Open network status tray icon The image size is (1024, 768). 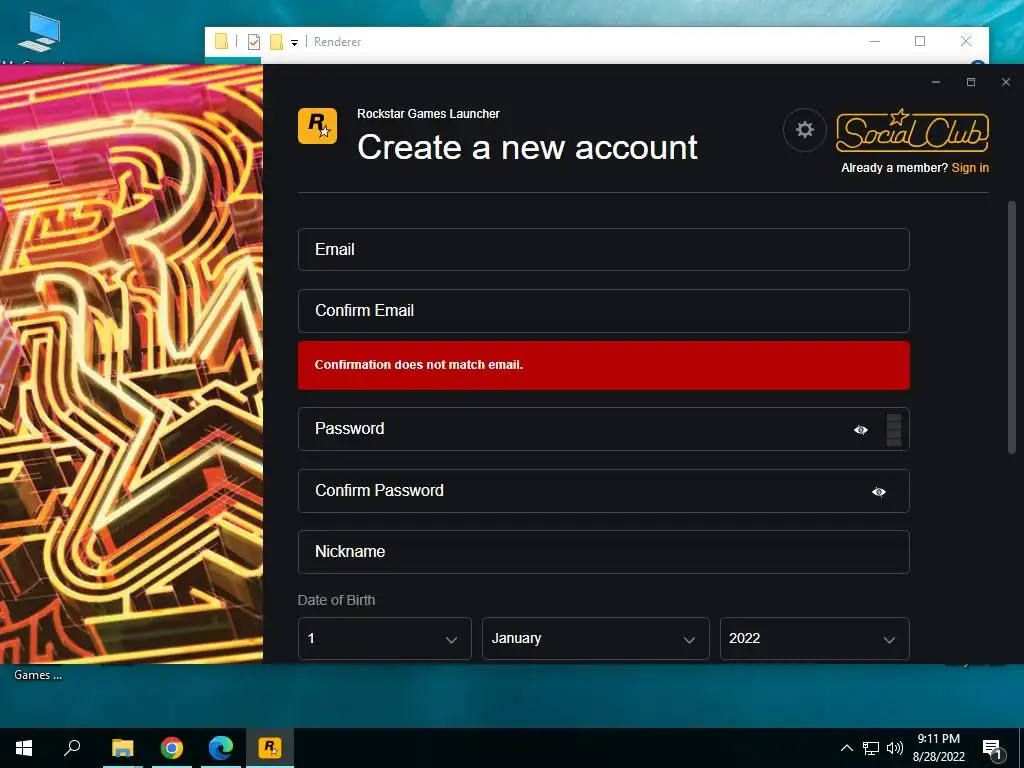click(x=871, y=748)
